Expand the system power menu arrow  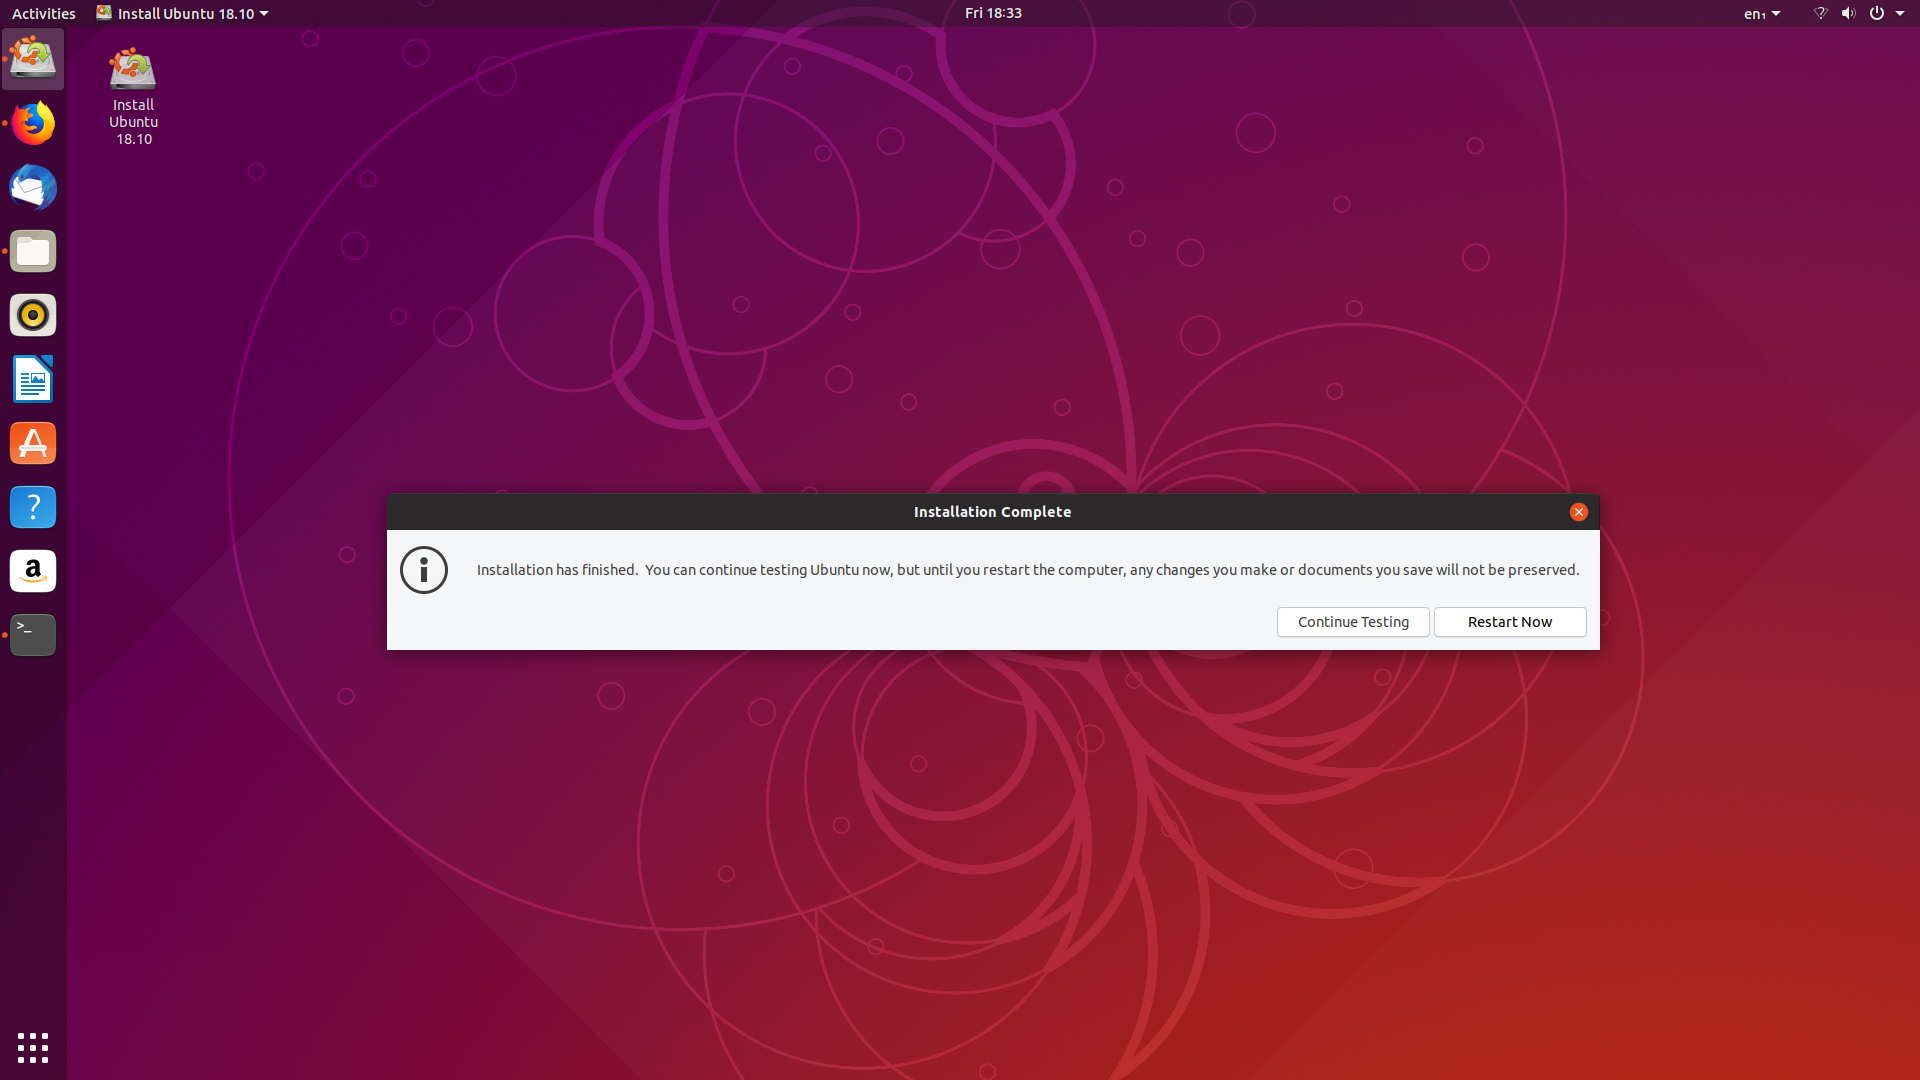tap(1900, 13)
